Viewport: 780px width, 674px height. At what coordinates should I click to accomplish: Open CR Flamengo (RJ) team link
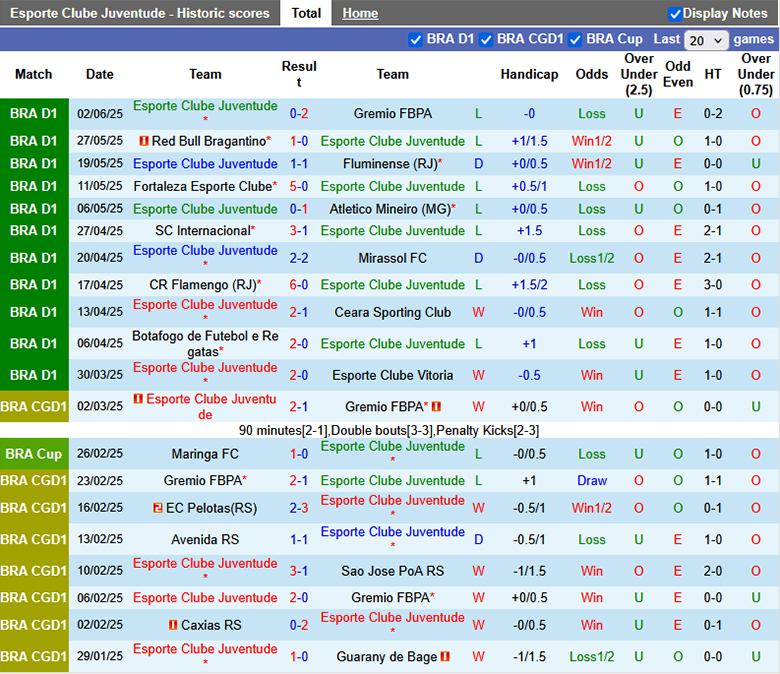202,285
